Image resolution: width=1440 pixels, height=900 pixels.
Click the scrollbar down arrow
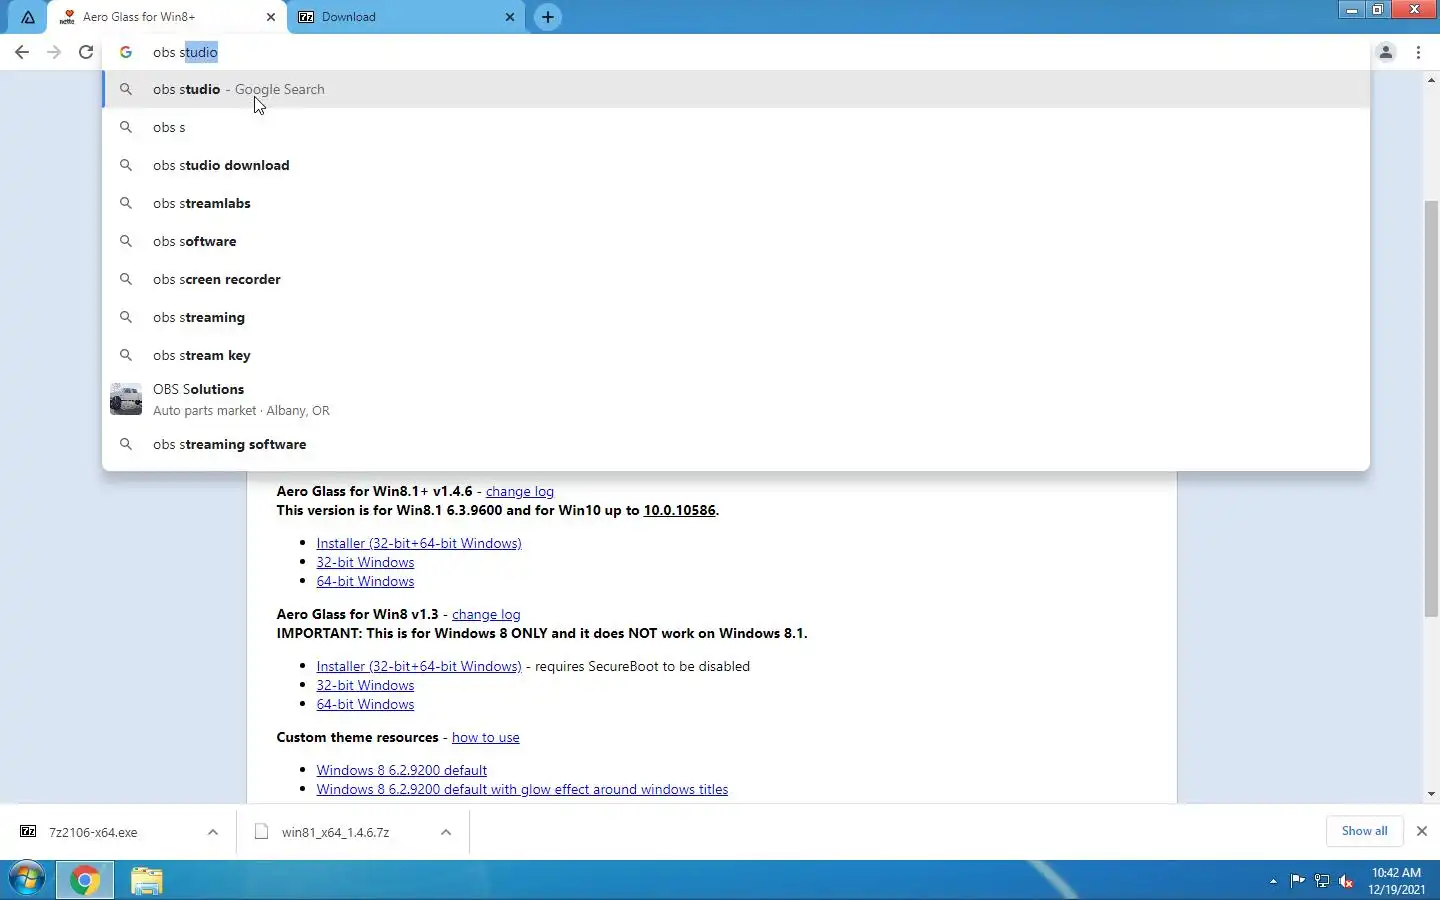(1431, 794)
